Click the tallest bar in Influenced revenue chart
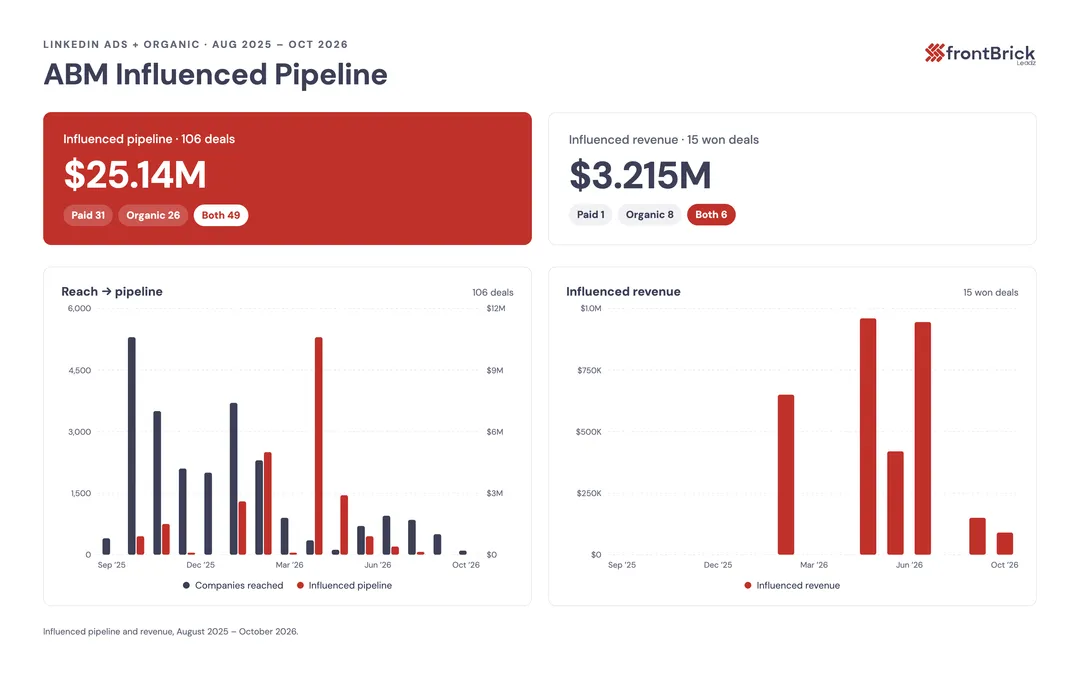1080x675 pixels. (x=868, y=436)
